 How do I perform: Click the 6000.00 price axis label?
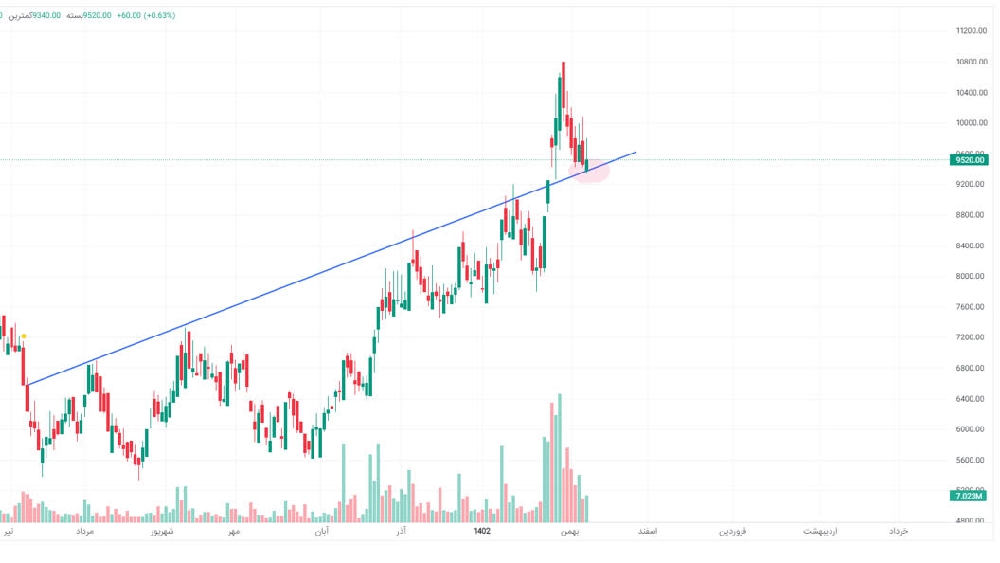971,429
